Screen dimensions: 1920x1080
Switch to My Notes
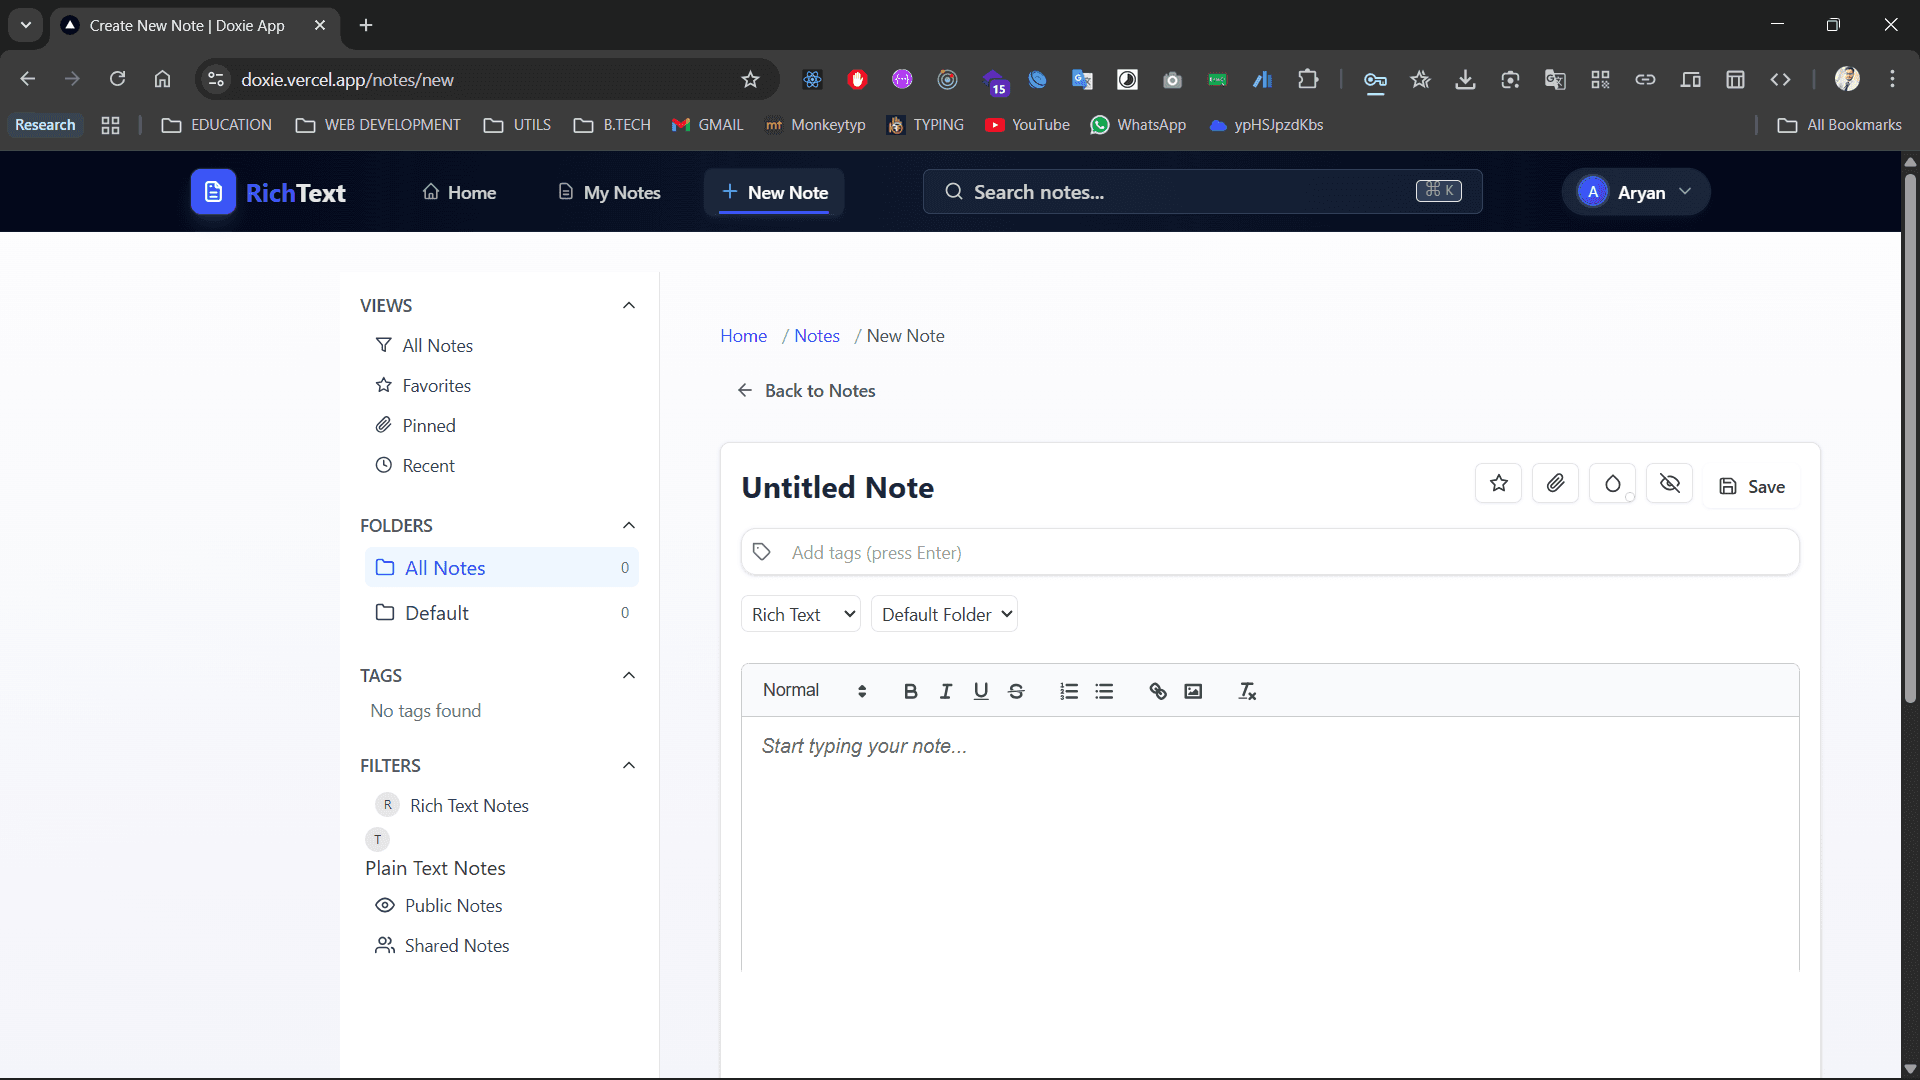pyautogui.click(x=608, y=192)
